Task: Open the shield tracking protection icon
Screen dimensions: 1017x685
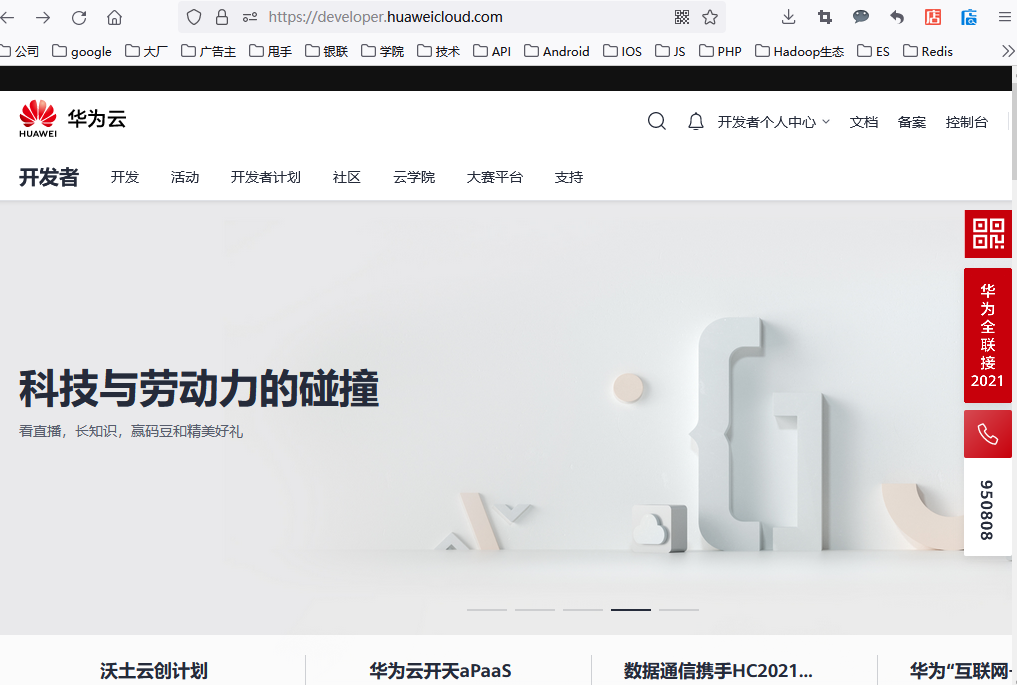Action: pyautogui.click(x=193, y=17)
